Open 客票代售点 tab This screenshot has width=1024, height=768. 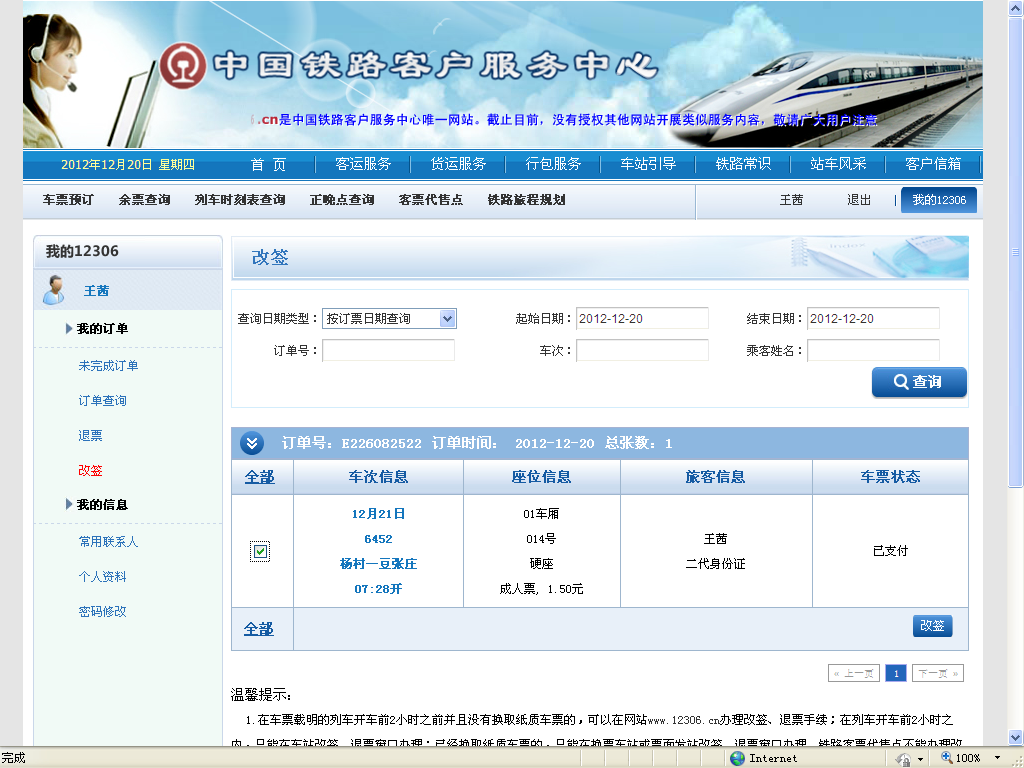pos(430,200)
